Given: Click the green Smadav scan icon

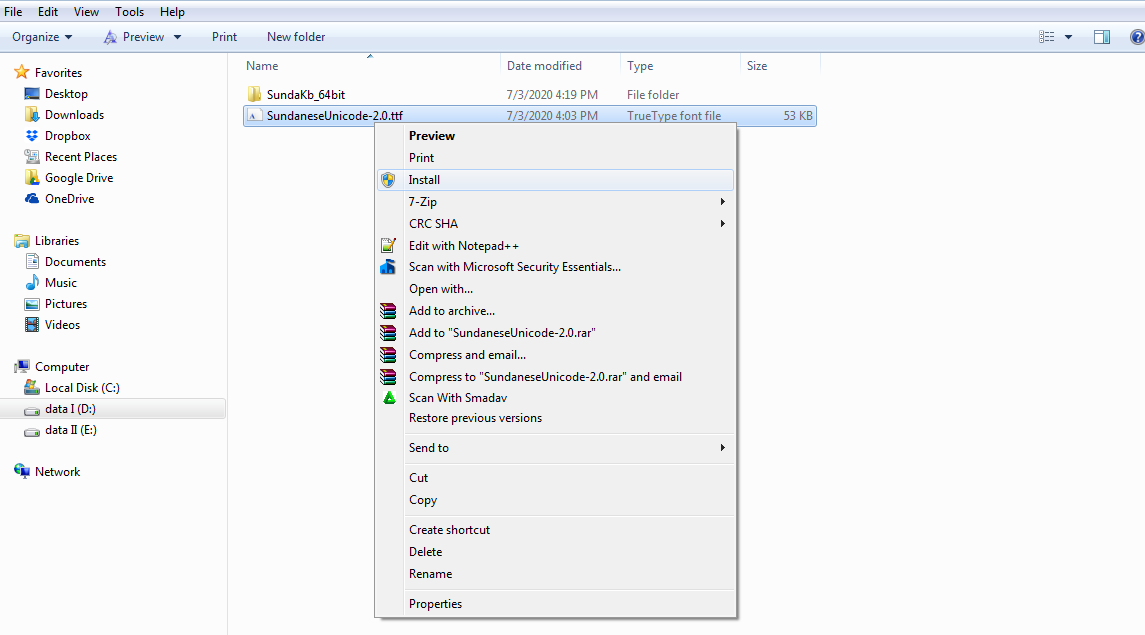Looking at the screenshot, I should tap(389, 398).
